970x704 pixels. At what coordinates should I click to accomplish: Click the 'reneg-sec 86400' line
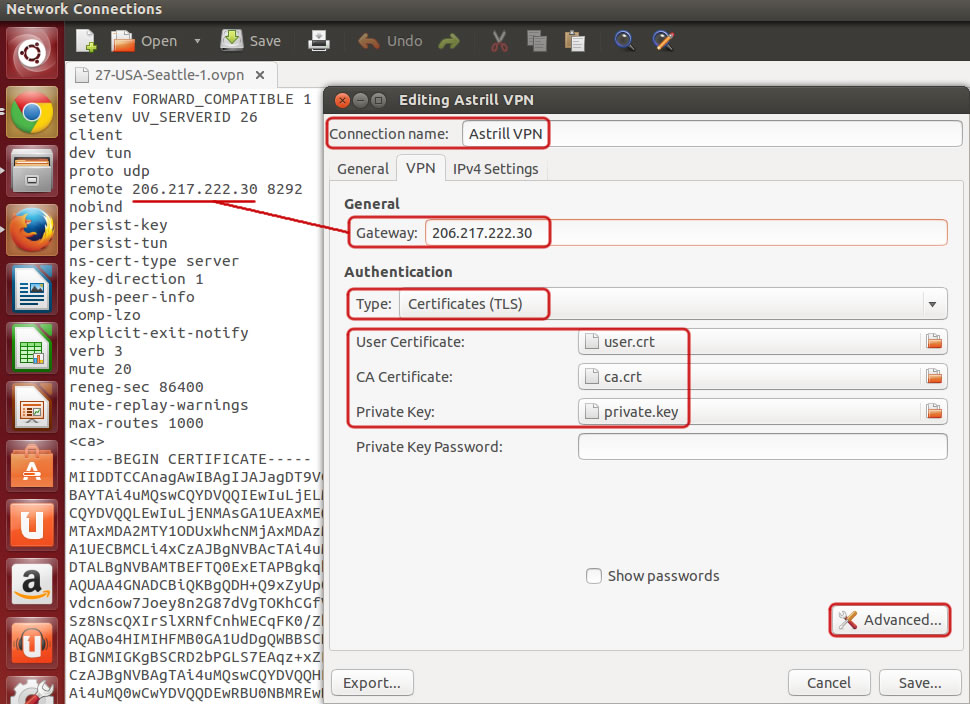pyautogui.click(x=136, y=387)
